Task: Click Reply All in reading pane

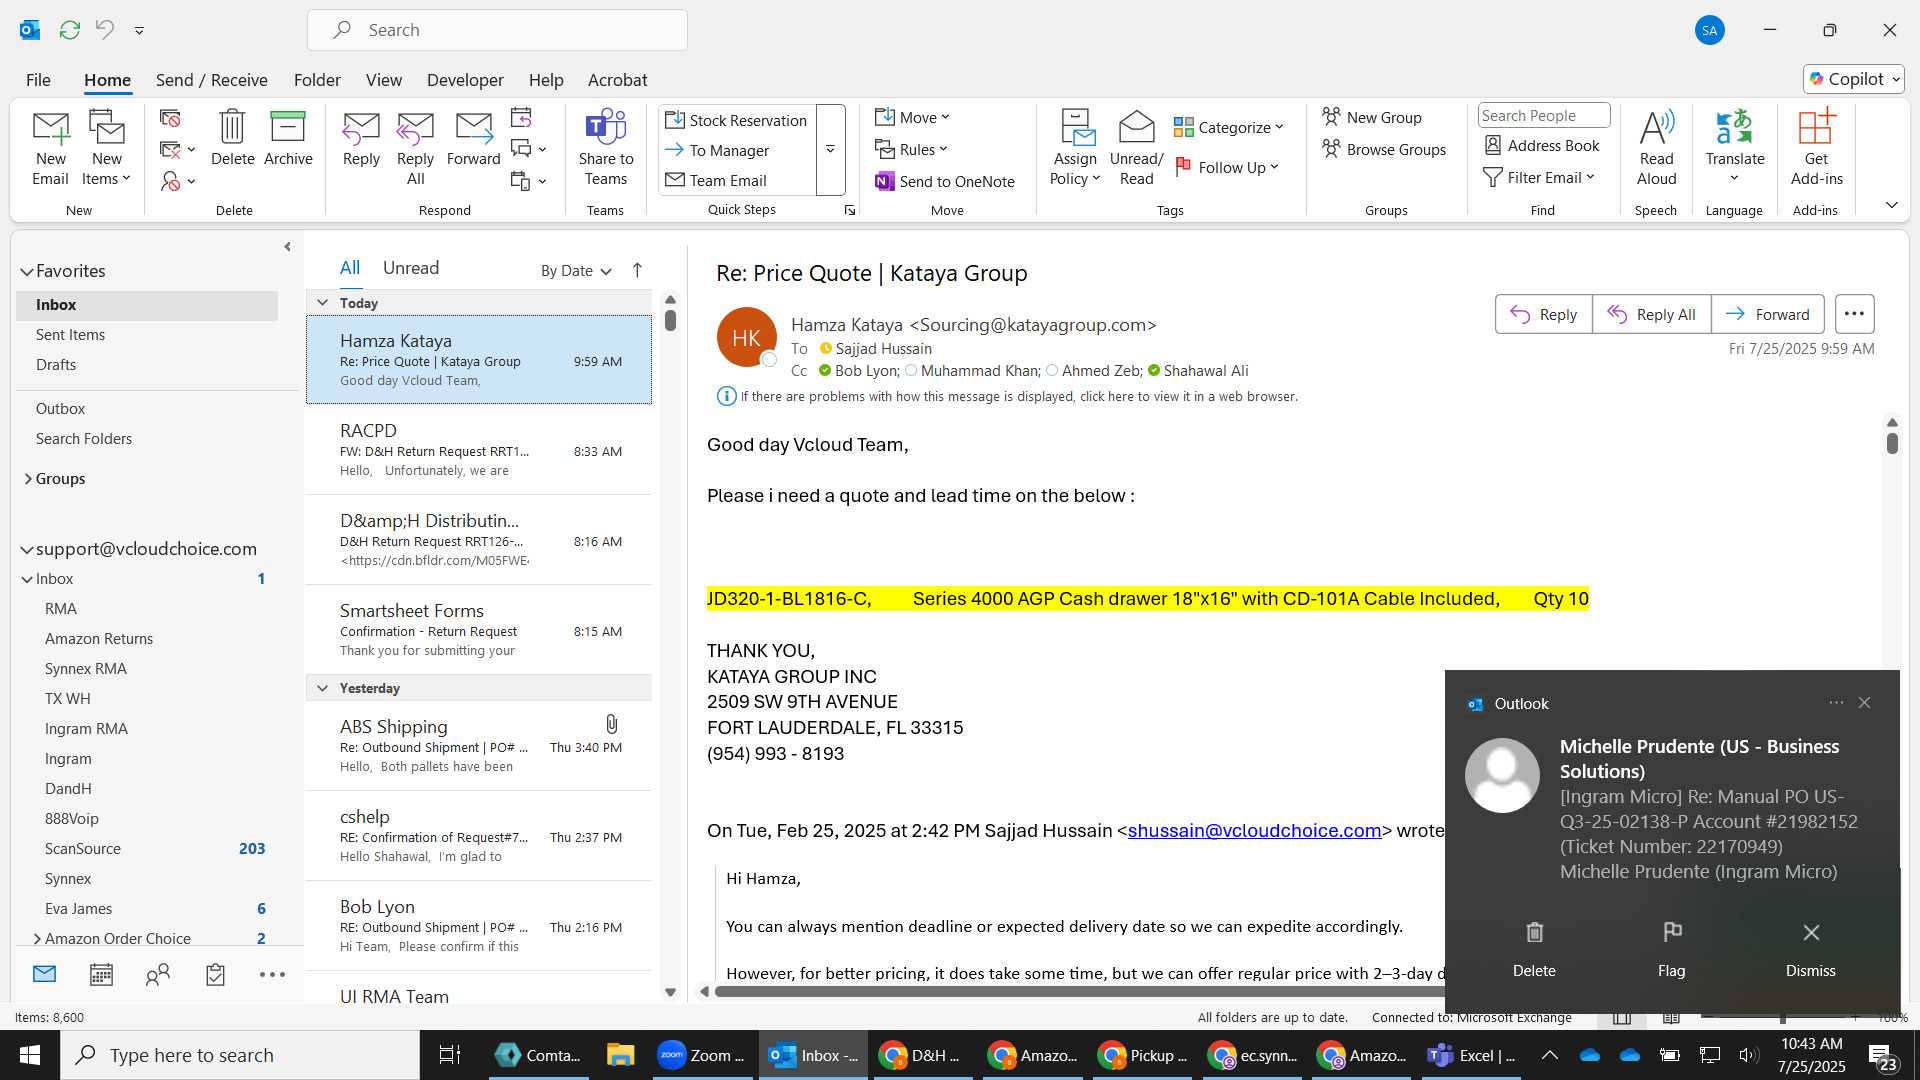Action: [x=1651, y=314]
